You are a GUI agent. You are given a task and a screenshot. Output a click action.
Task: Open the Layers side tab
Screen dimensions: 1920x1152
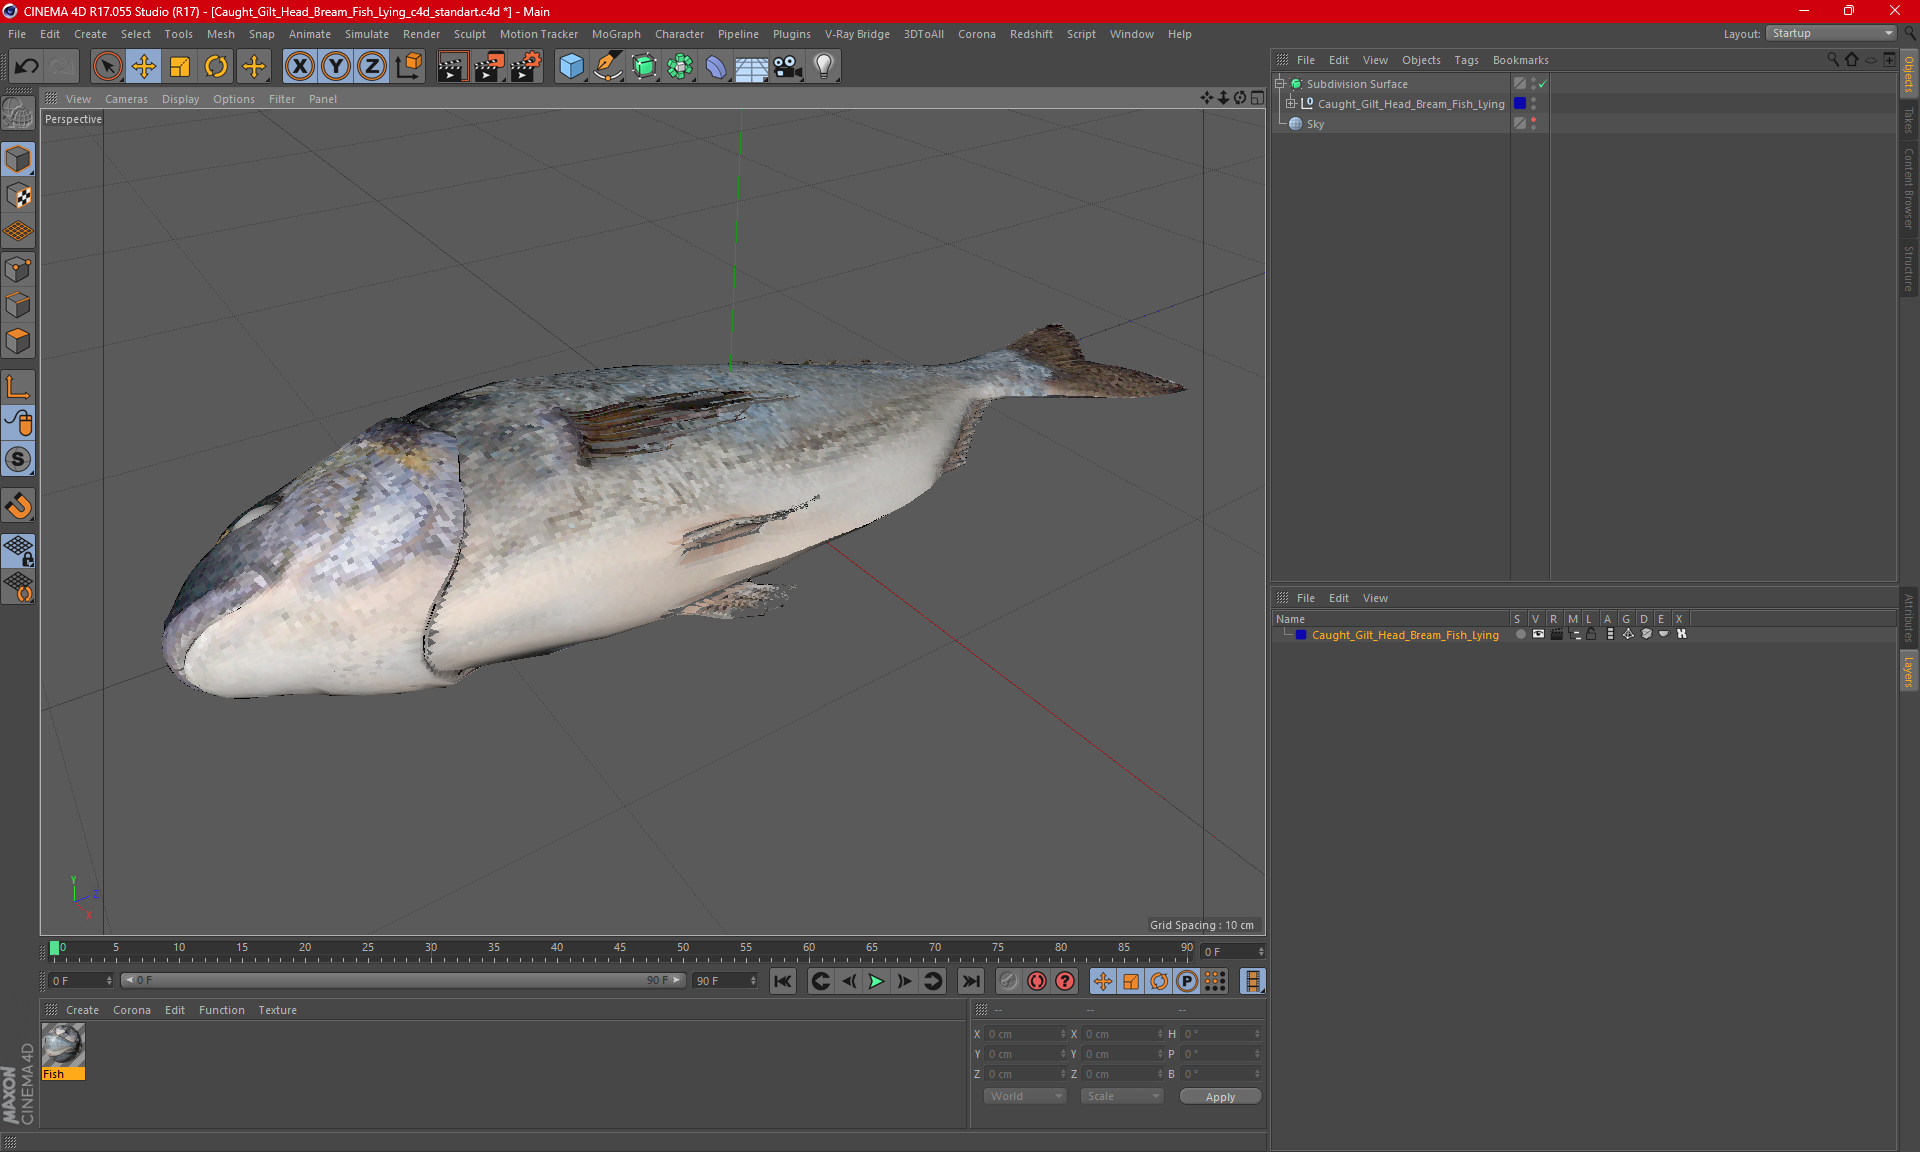pyautogui.click(x=1909, y=671)
